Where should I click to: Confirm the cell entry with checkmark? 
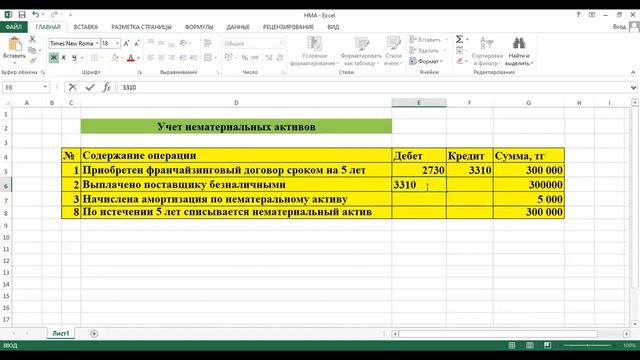click(x=90, y=87)
